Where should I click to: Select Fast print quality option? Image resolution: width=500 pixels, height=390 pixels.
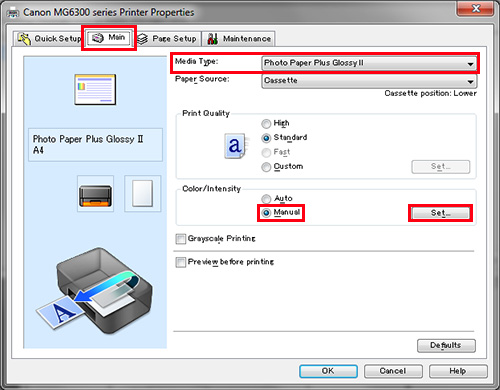[x=276, y=152]
